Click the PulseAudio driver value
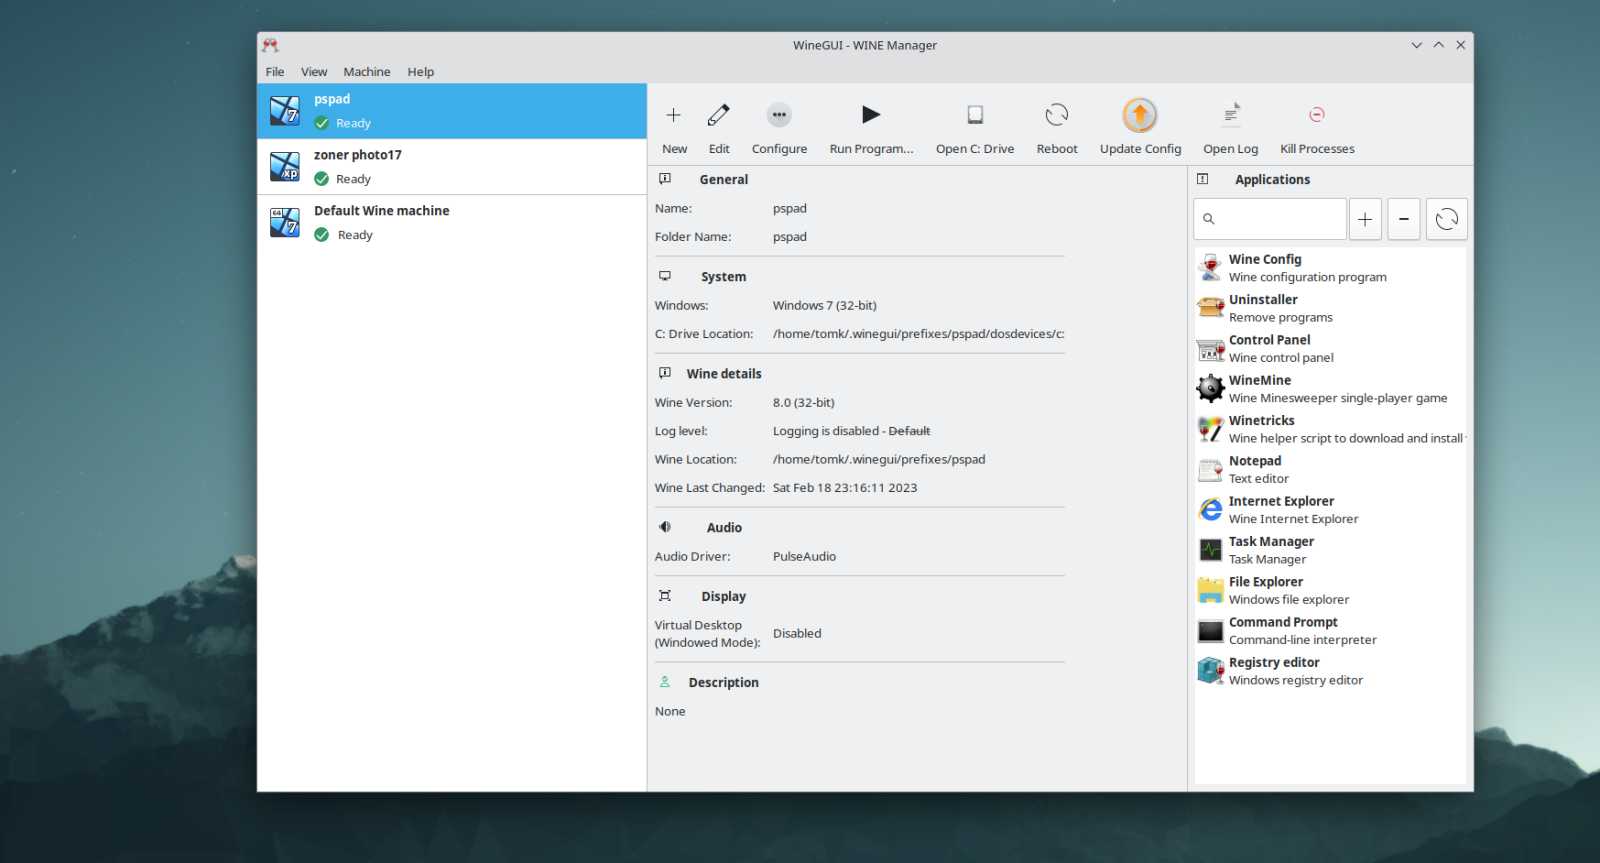This screenshot has height=863, width=1600. (804, 557)
